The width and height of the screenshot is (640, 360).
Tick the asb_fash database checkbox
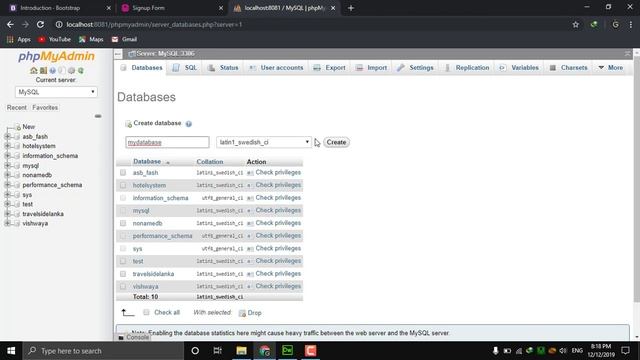pyautogui.click(x=123, y=173)
